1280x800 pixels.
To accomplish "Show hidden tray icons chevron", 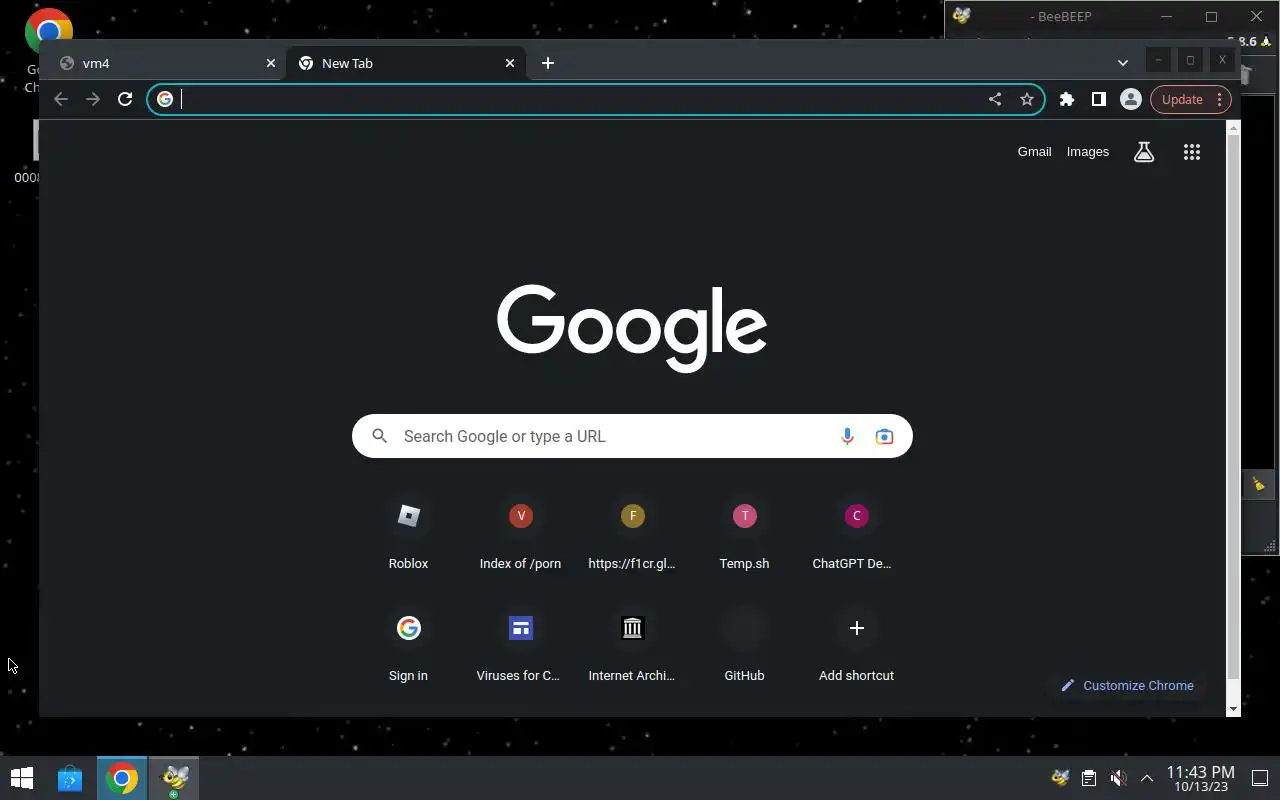I will 1147,778.
